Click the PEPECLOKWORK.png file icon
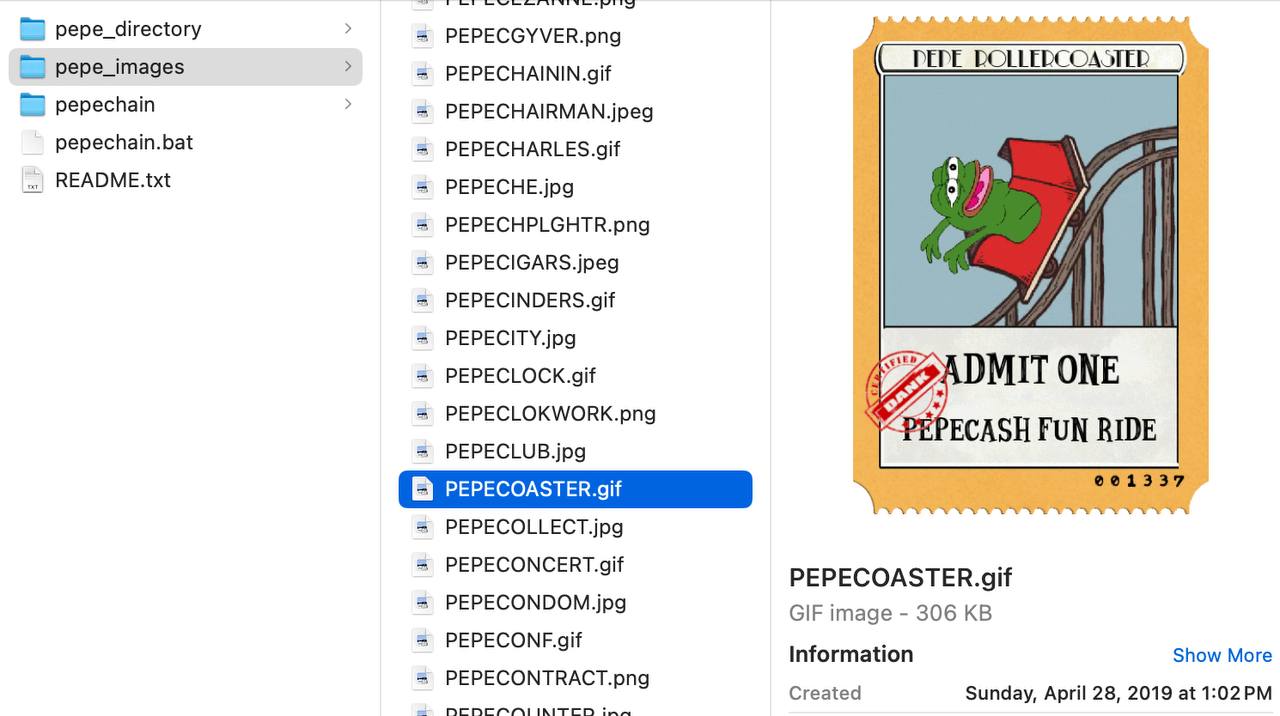This screenshot has height=716, width=1280. tap(423, 414)
